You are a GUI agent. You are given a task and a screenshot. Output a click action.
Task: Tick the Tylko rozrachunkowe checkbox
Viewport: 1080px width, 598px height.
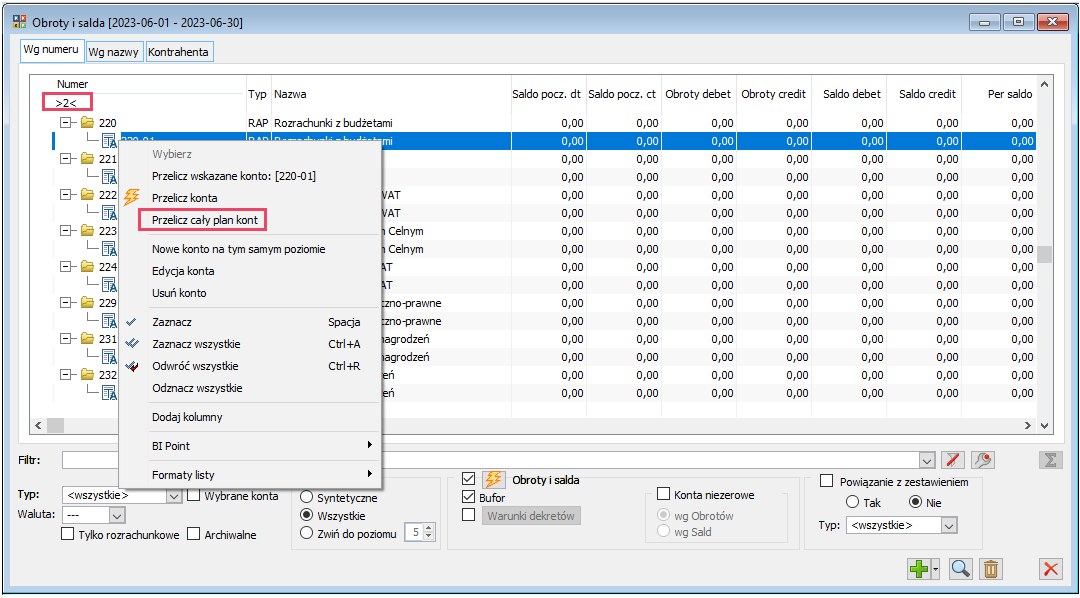pos(68,534)
